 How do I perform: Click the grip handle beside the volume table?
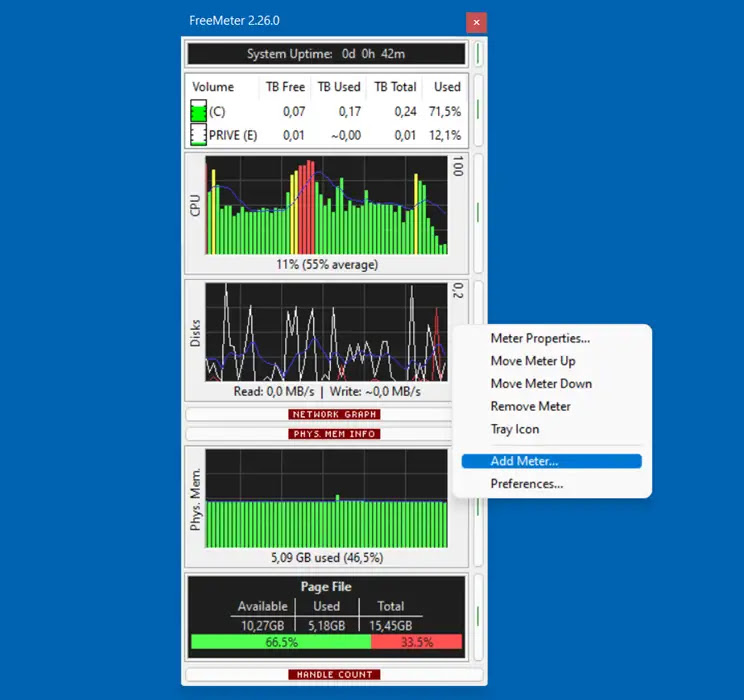pyautogui.click(x=478, y=109)
